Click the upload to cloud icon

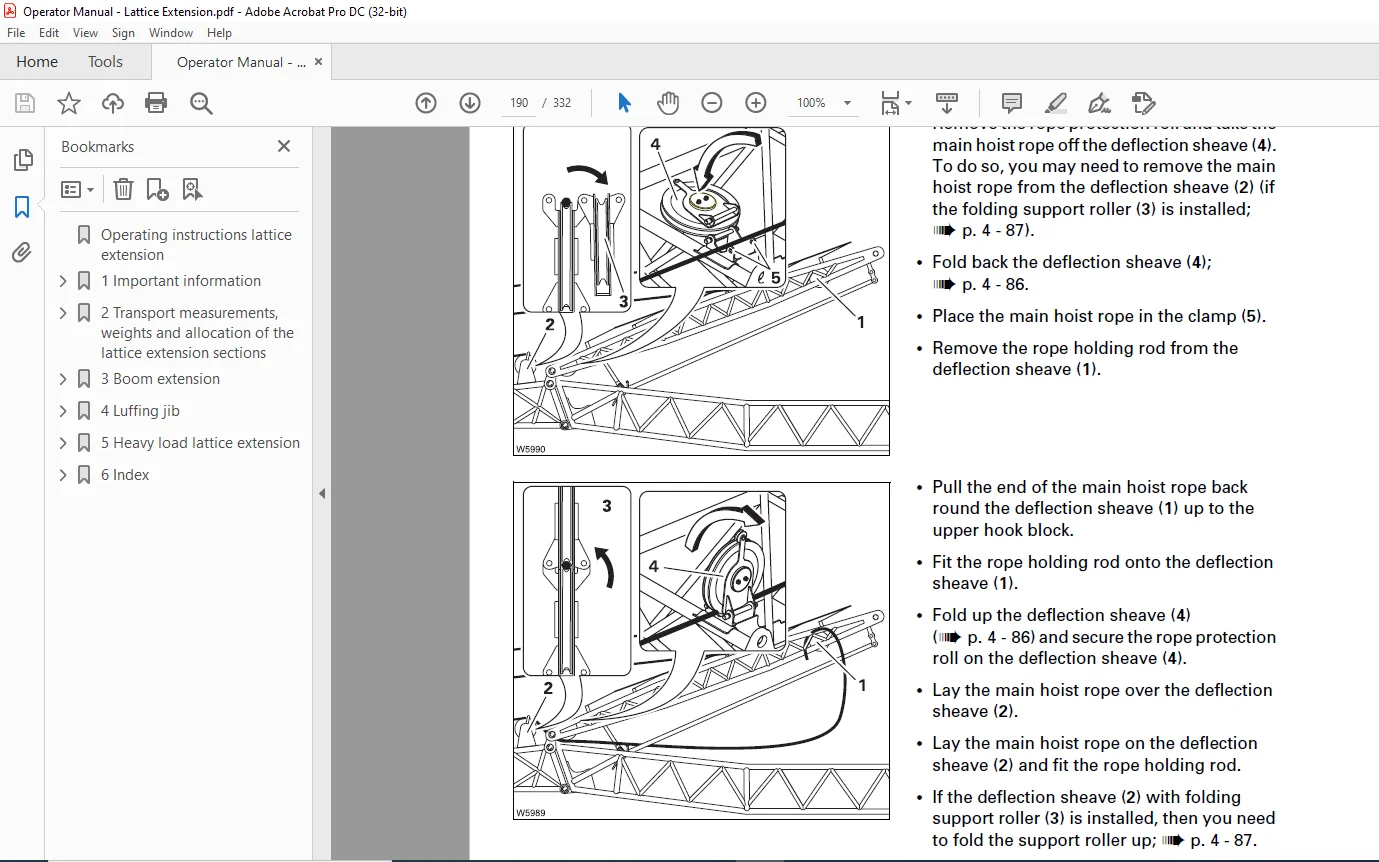pyautogui.click(x=113, y=103)
